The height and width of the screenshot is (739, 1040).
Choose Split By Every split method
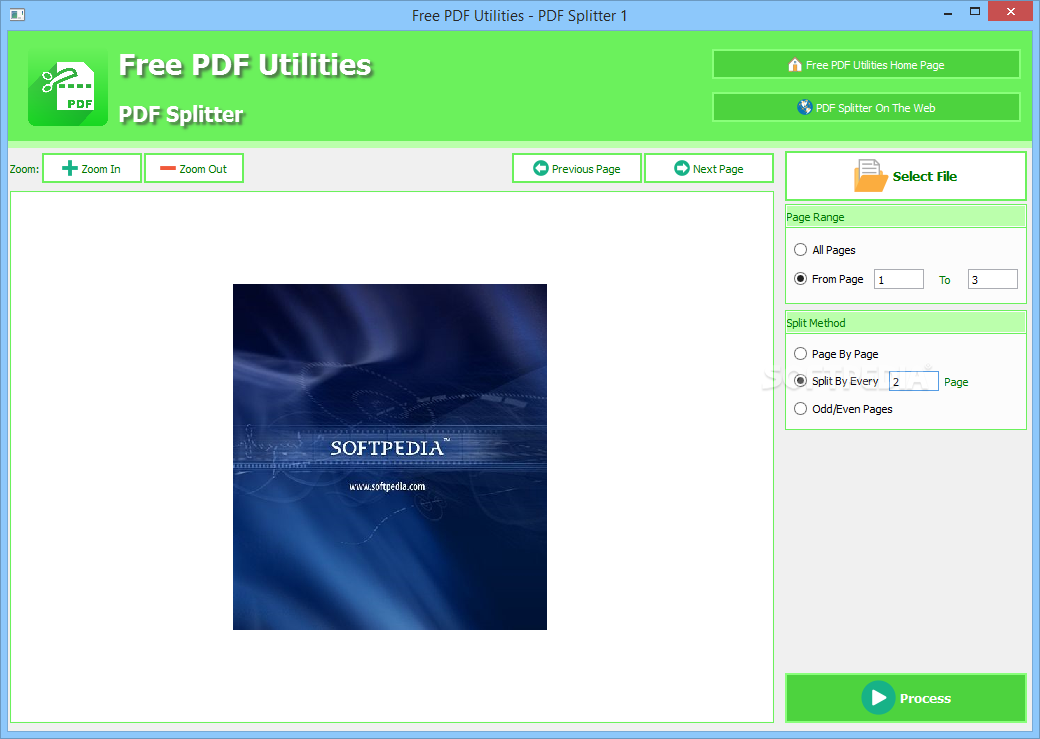pyautogui.click(x=801, y=381)
